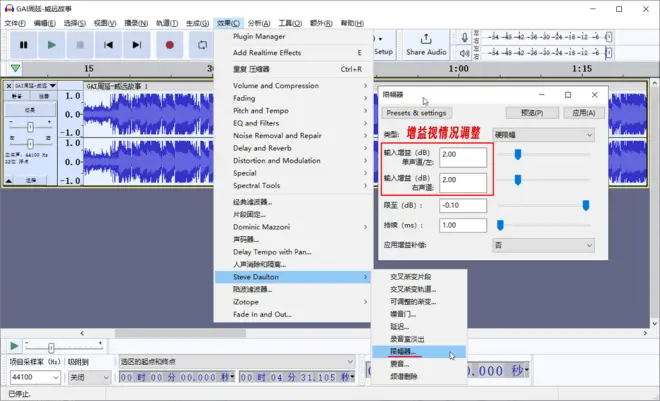This screenshot has height=401, width=660.
Task: Pause playback with the Pause button
Action: (x=24, y=45)
